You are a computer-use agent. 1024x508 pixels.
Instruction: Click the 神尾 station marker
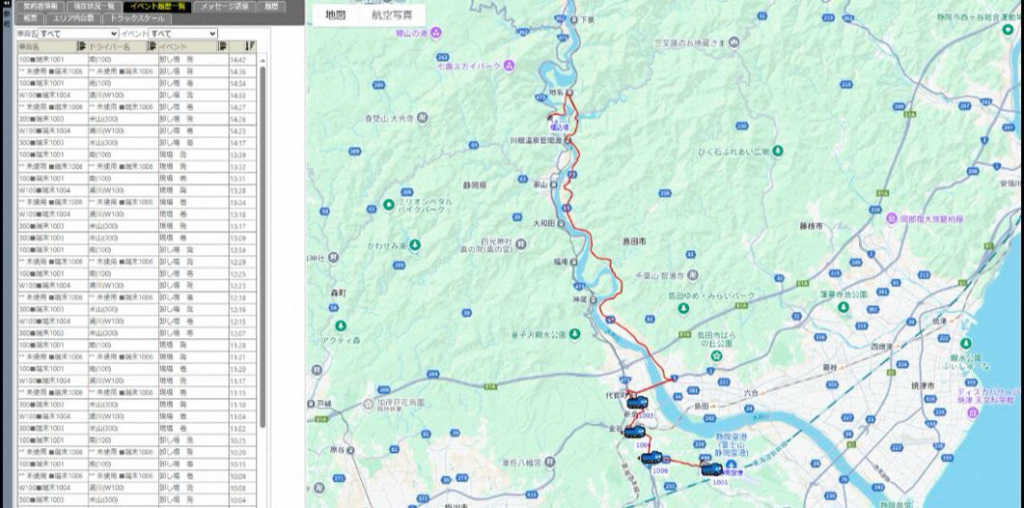(594, 300)
